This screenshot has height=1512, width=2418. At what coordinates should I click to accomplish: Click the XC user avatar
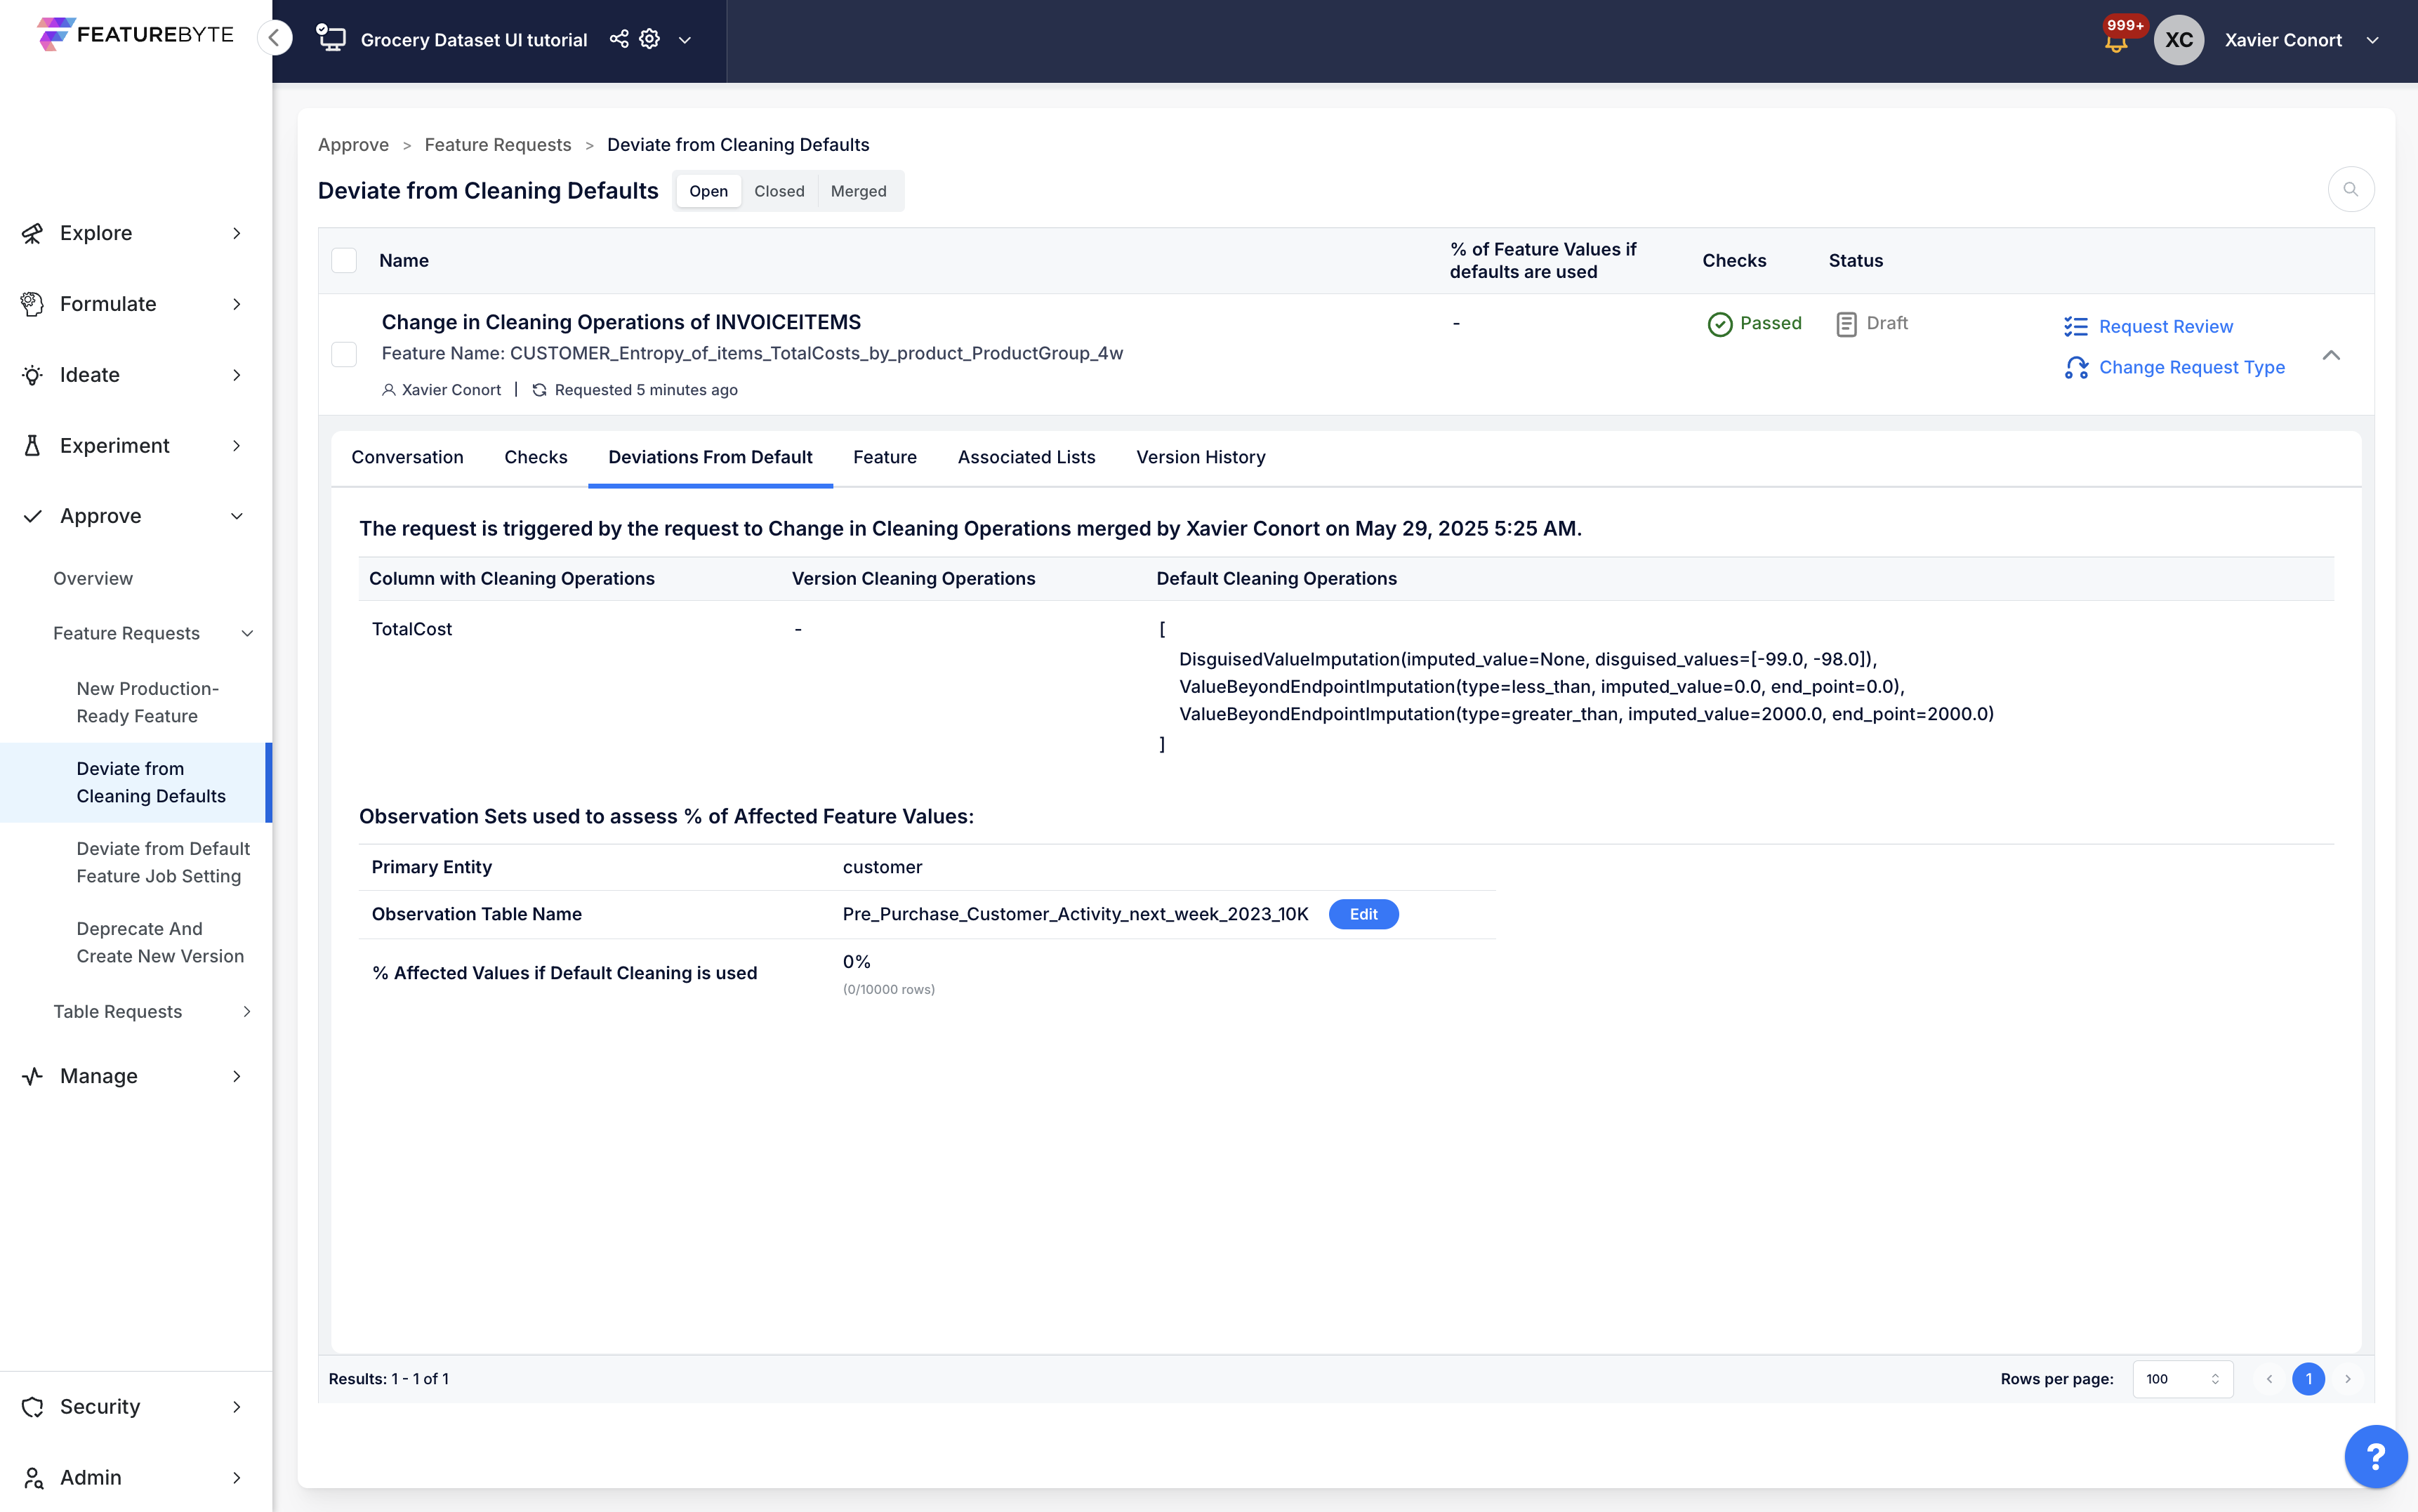2179,40
